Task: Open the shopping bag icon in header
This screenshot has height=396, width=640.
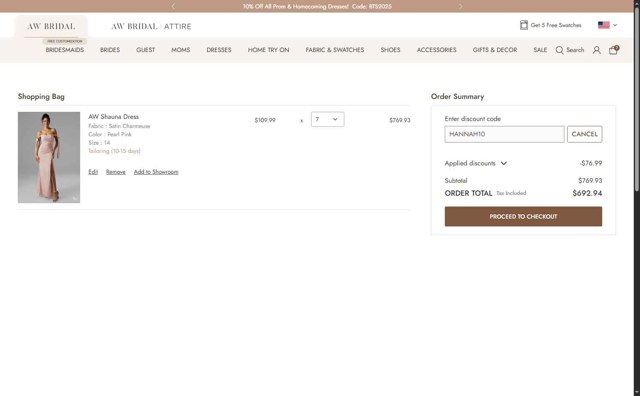Action: point(613,50)
